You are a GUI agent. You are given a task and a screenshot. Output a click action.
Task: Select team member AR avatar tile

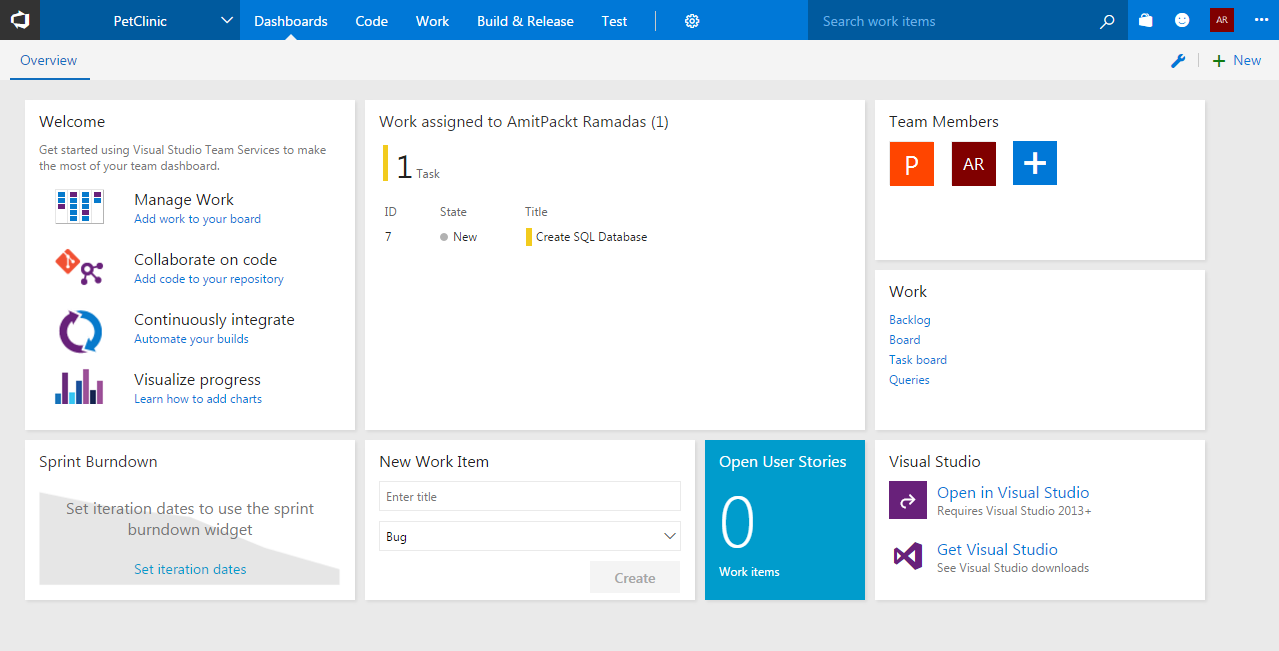[973, 163]
